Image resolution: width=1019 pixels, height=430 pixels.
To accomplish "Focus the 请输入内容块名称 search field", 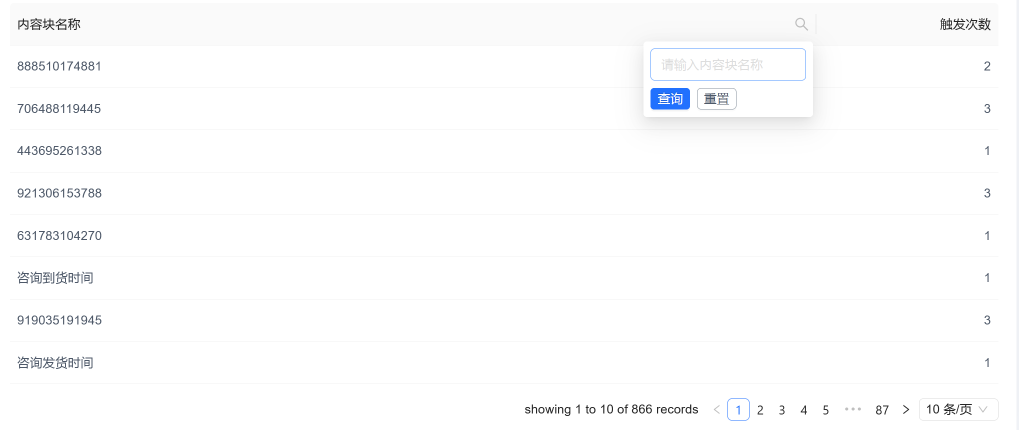I will tap(728, 64).
